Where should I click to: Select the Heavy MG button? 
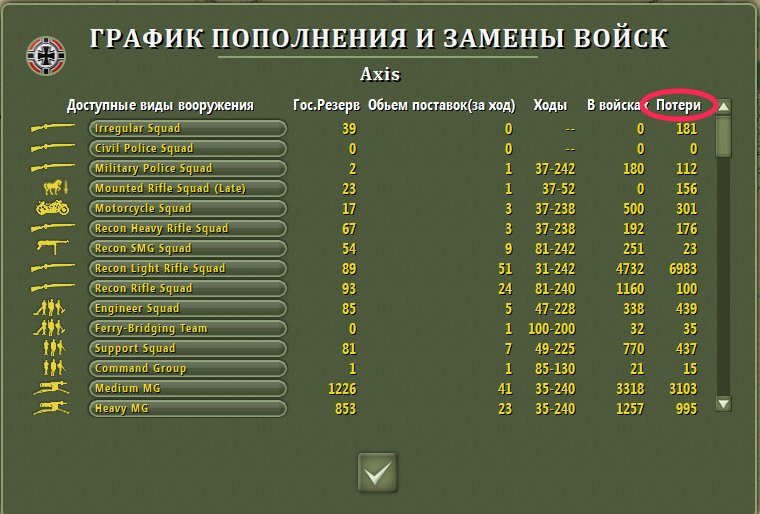(188, 408)
